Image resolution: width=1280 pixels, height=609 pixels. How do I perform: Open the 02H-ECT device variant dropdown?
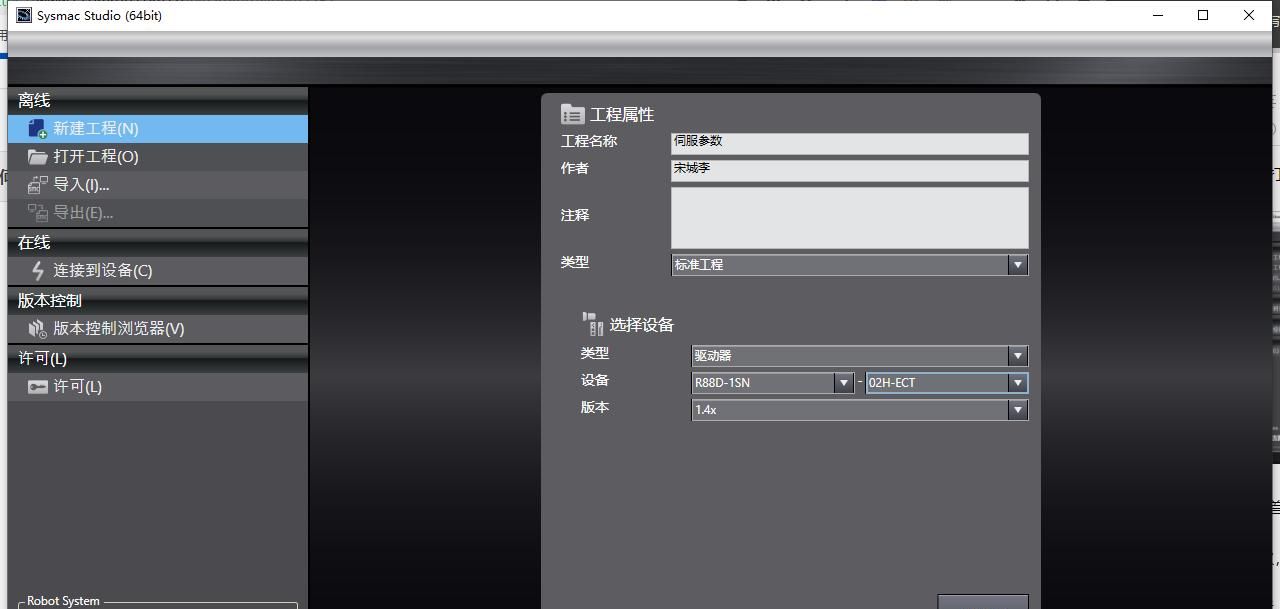click(x=946, y=382)
